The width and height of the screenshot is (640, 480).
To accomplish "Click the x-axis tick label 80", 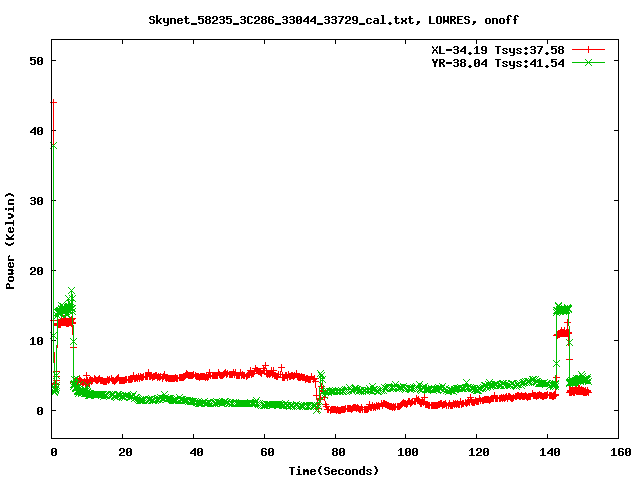I will pyautogui.click(x=338, y=452).
